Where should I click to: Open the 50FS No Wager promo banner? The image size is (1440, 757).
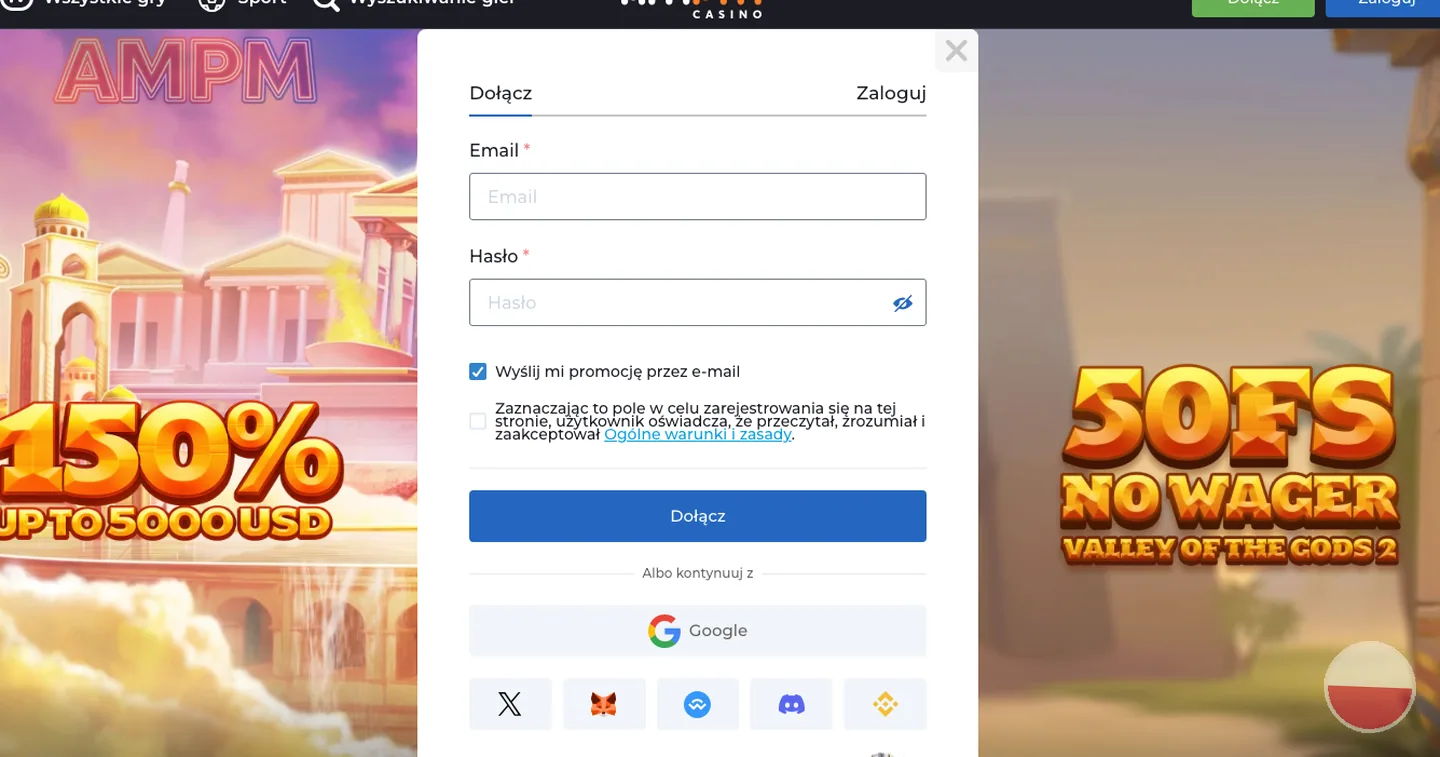(x=1229, y=465)
